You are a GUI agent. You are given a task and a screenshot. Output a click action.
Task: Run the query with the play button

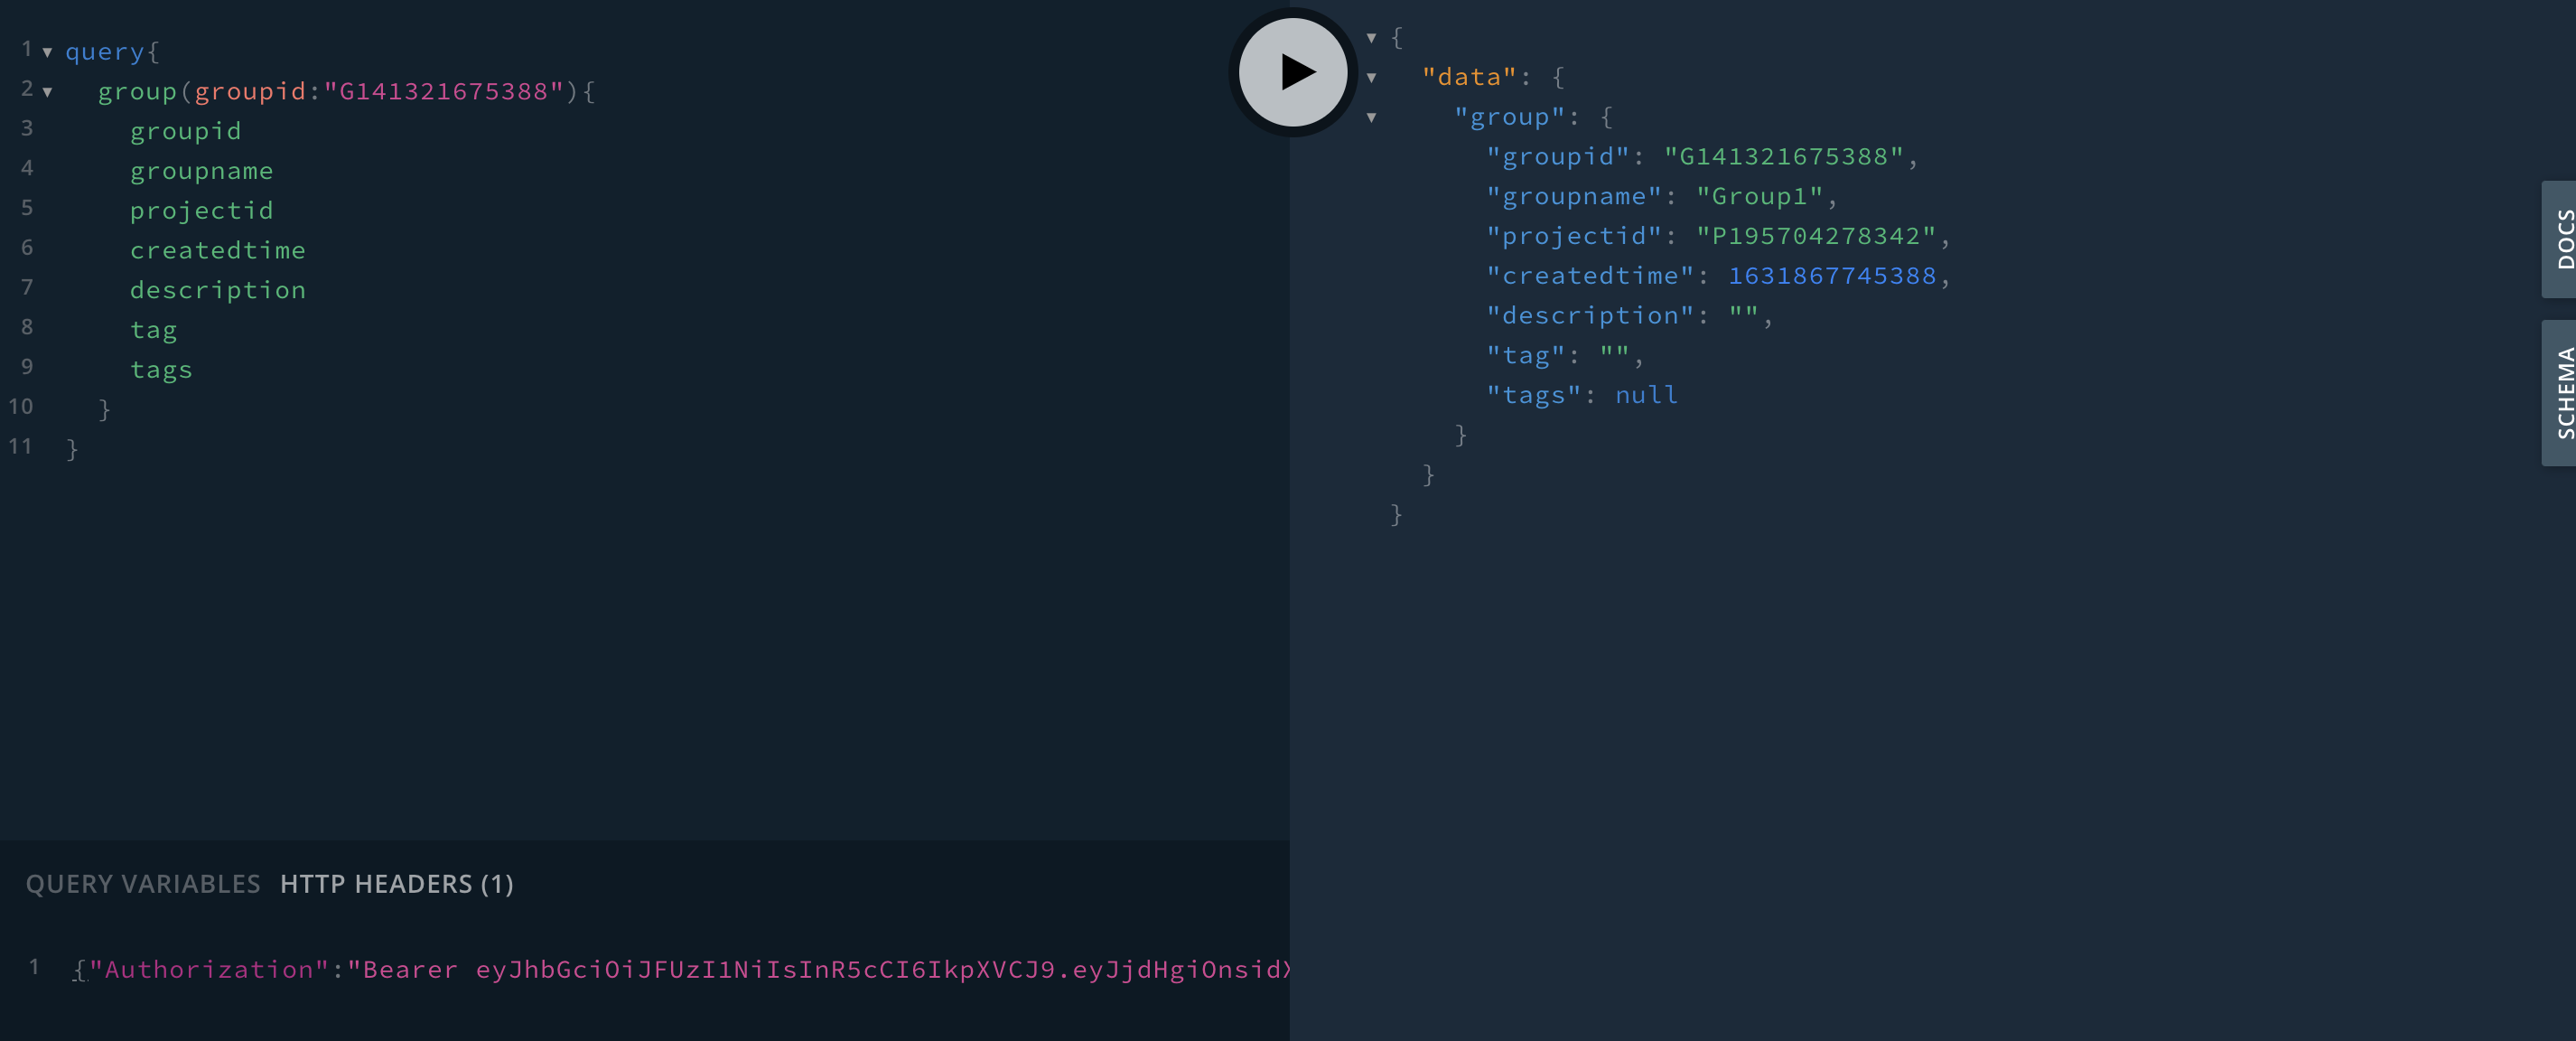point(1293,72)
